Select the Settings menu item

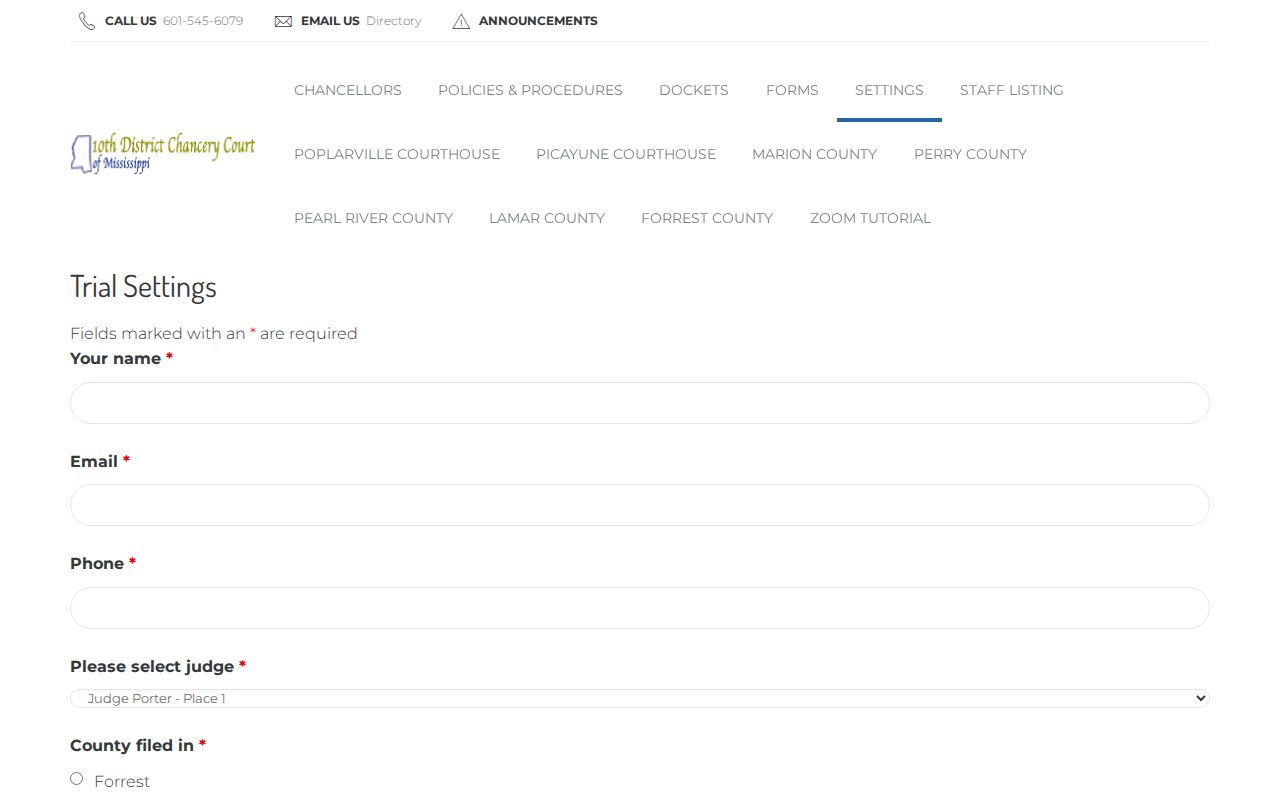pos(889,90)
